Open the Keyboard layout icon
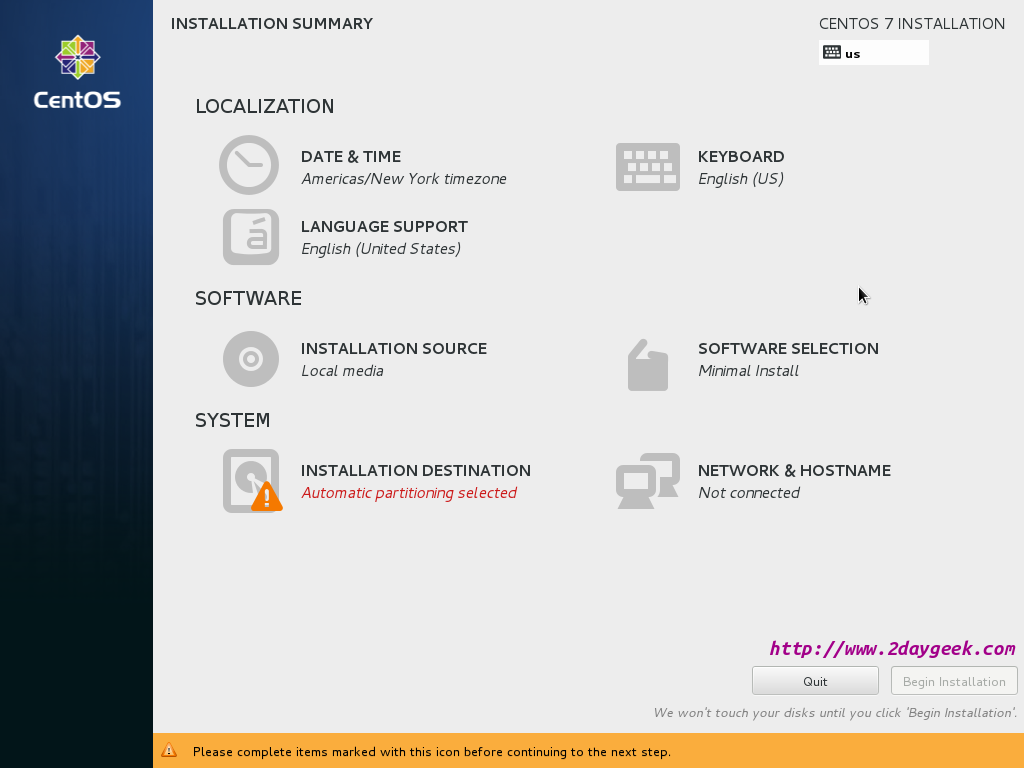 click(648, 167)
